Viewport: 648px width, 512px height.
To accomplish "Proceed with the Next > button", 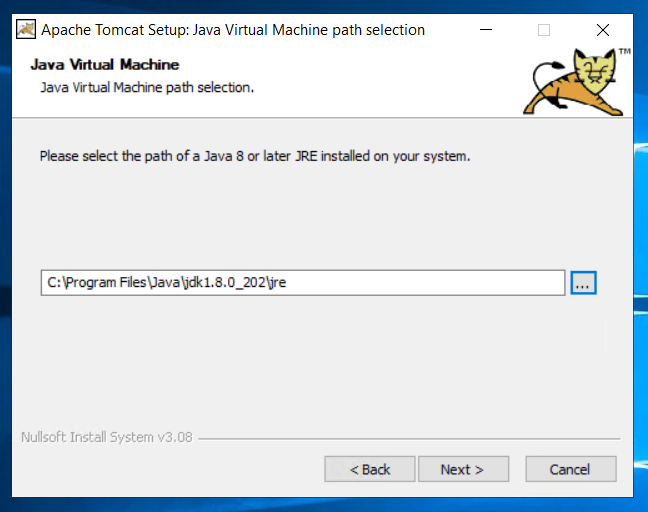I will click(x=463, y=469).
